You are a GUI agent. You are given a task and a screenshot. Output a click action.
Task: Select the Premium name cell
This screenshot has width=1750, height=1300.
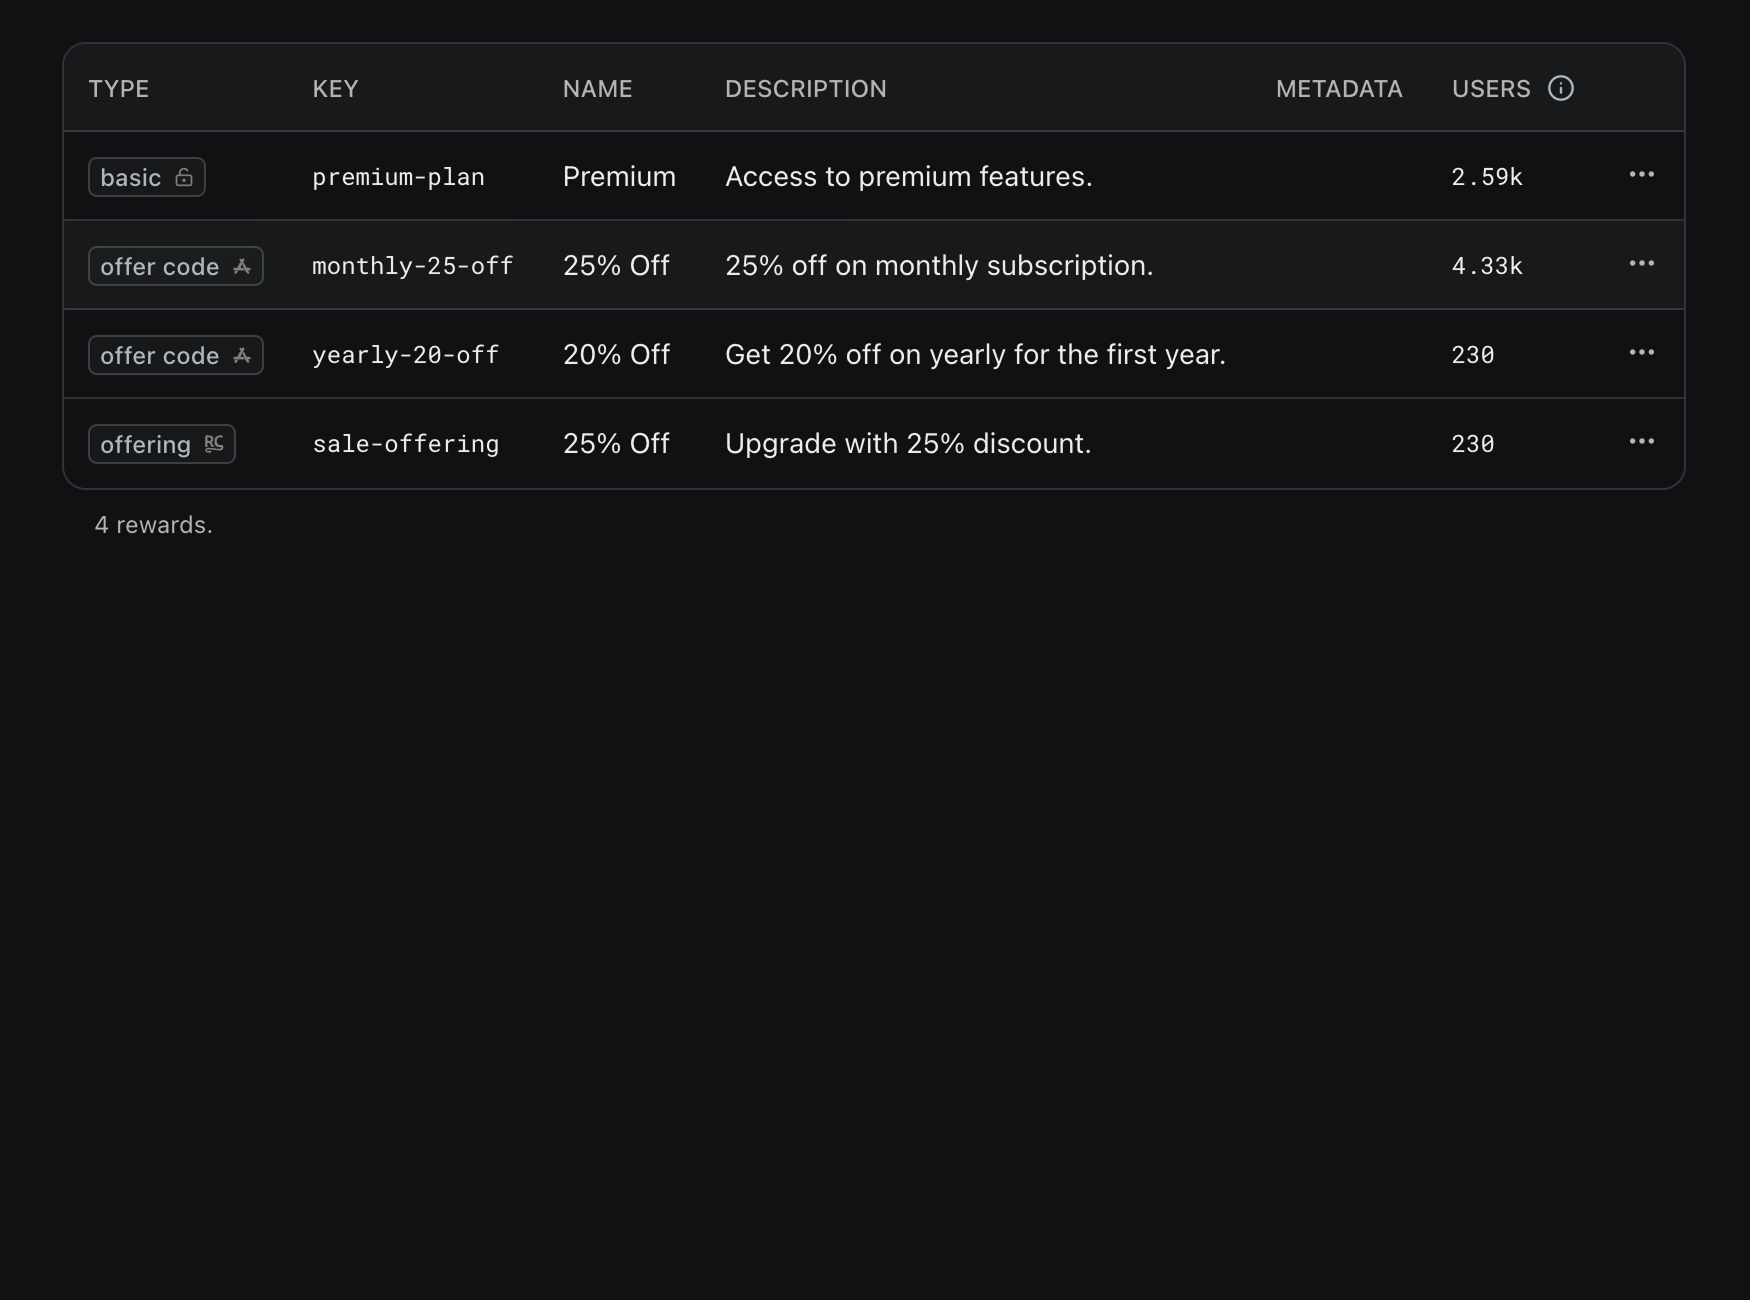[619, 176]
